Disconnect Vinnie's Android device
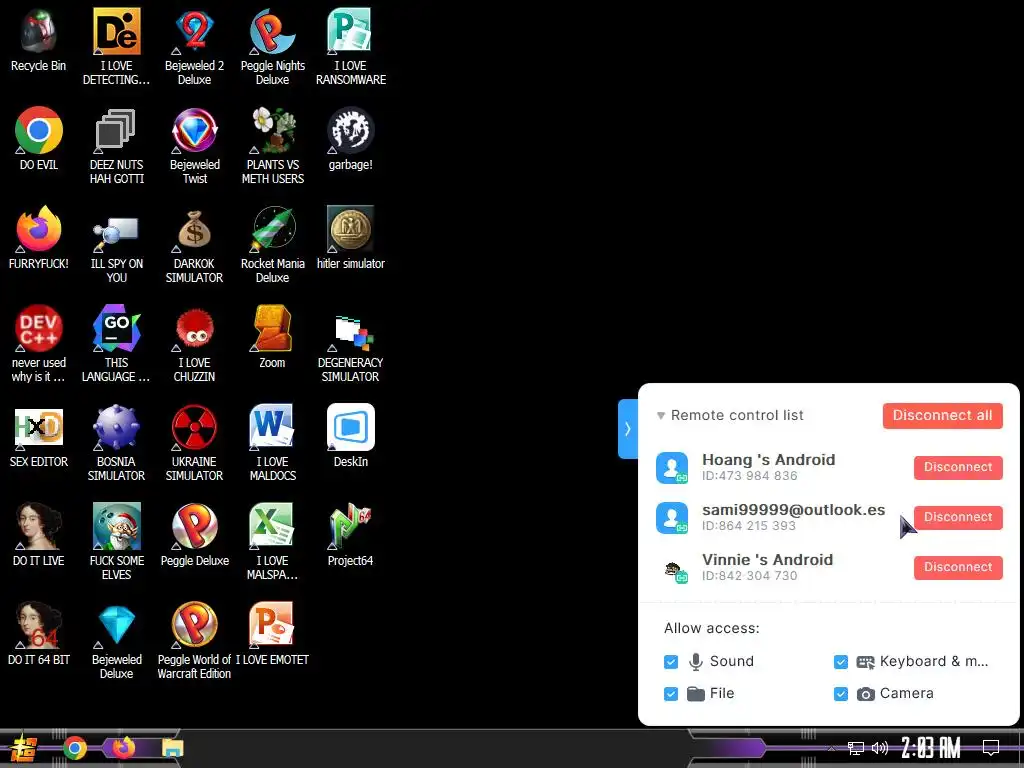 point(958,567)
